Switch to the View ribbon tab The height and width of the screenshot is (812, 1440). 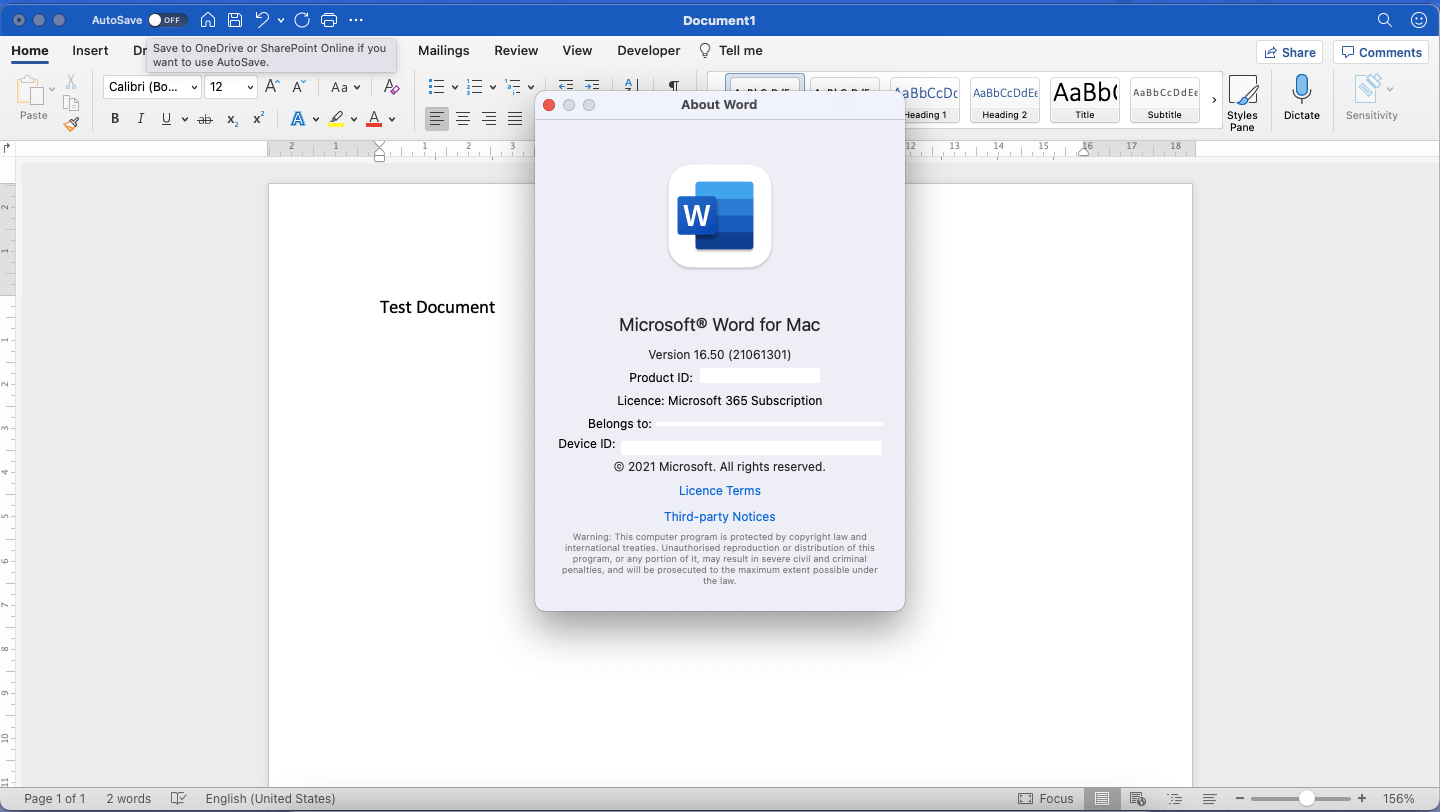[578, 51]
